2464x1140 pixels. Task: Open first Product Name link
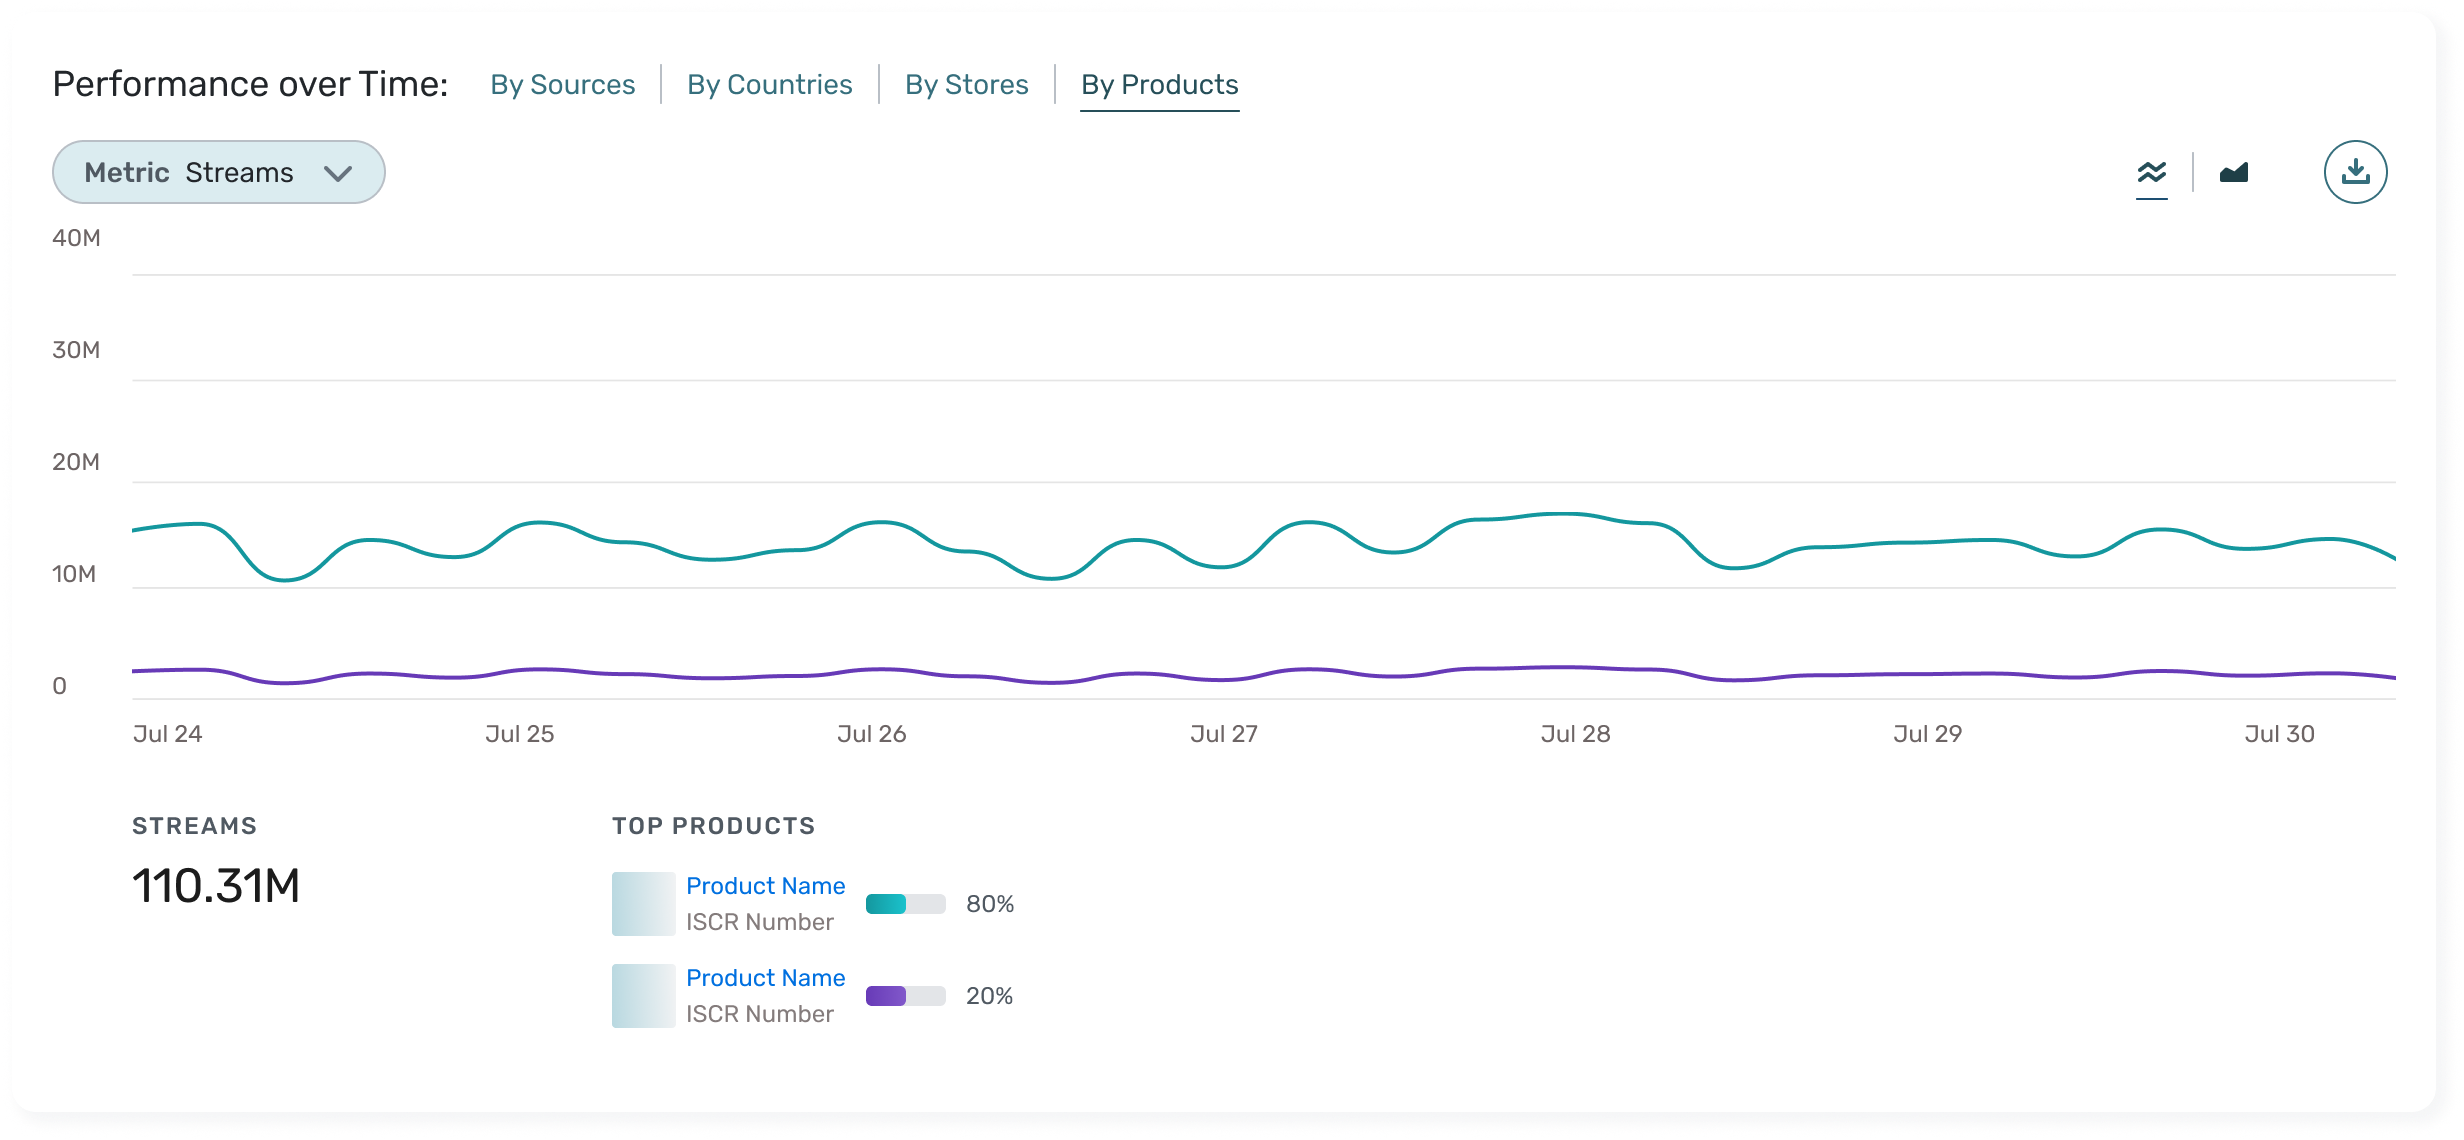(765, 886)
